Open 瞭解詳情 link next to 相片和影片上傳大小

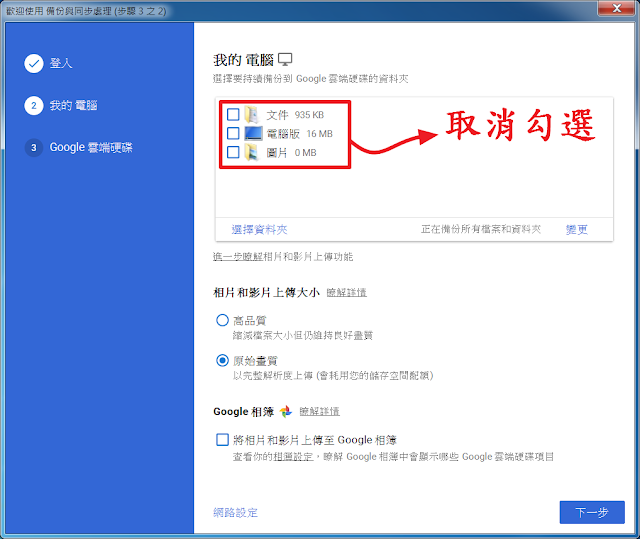pyautogui.click(x=347, y=293)
